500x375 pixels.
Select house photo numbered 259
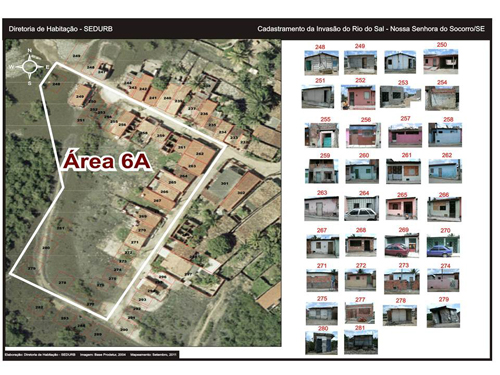[x=322, y=171]
